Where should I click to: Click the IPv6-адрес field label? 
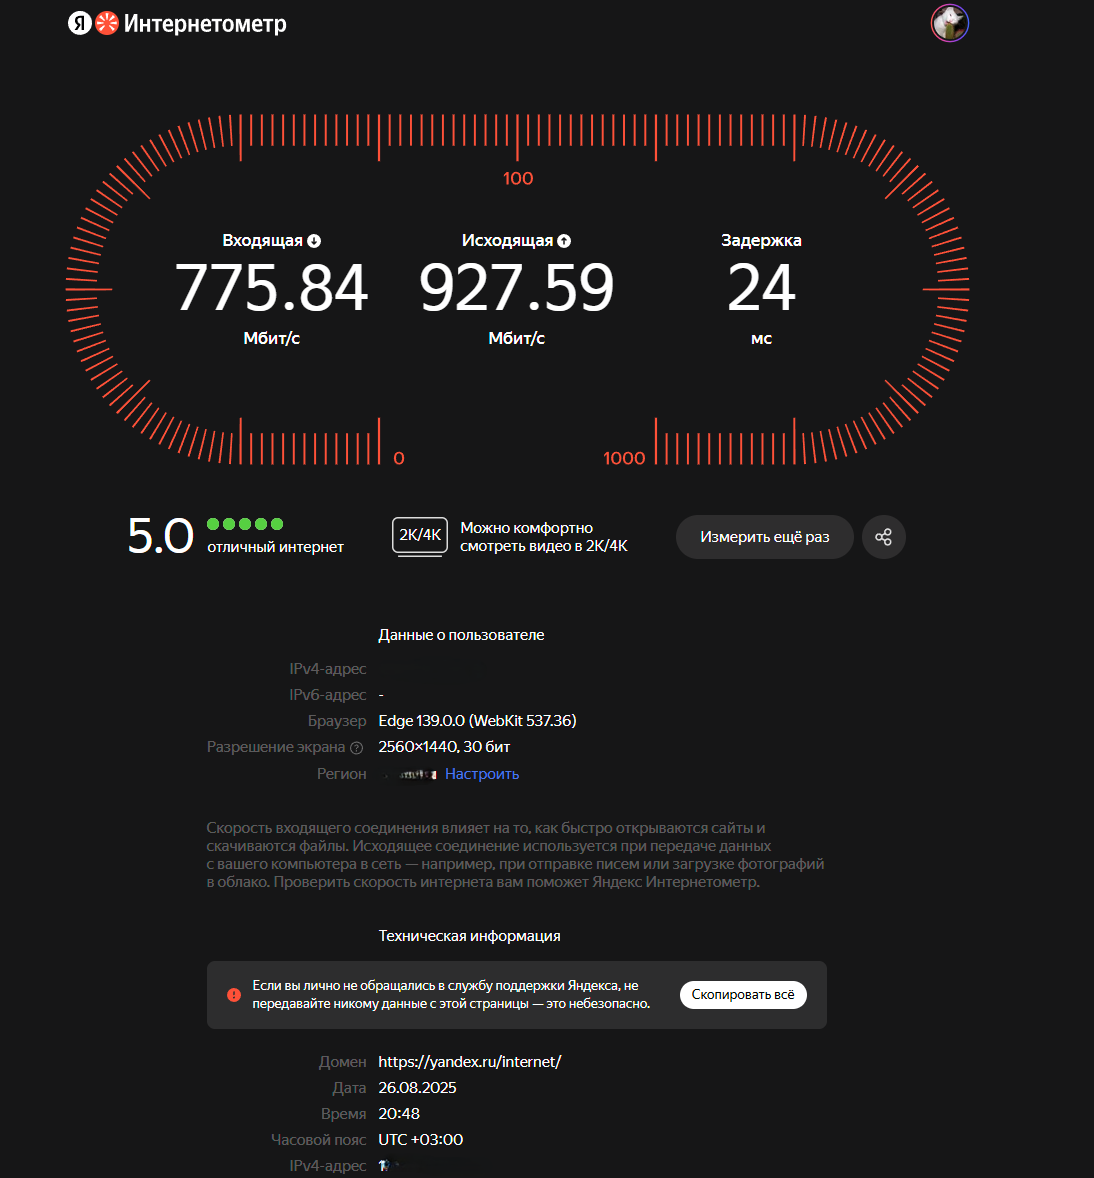pyautogui.click(x=328, y=695)
